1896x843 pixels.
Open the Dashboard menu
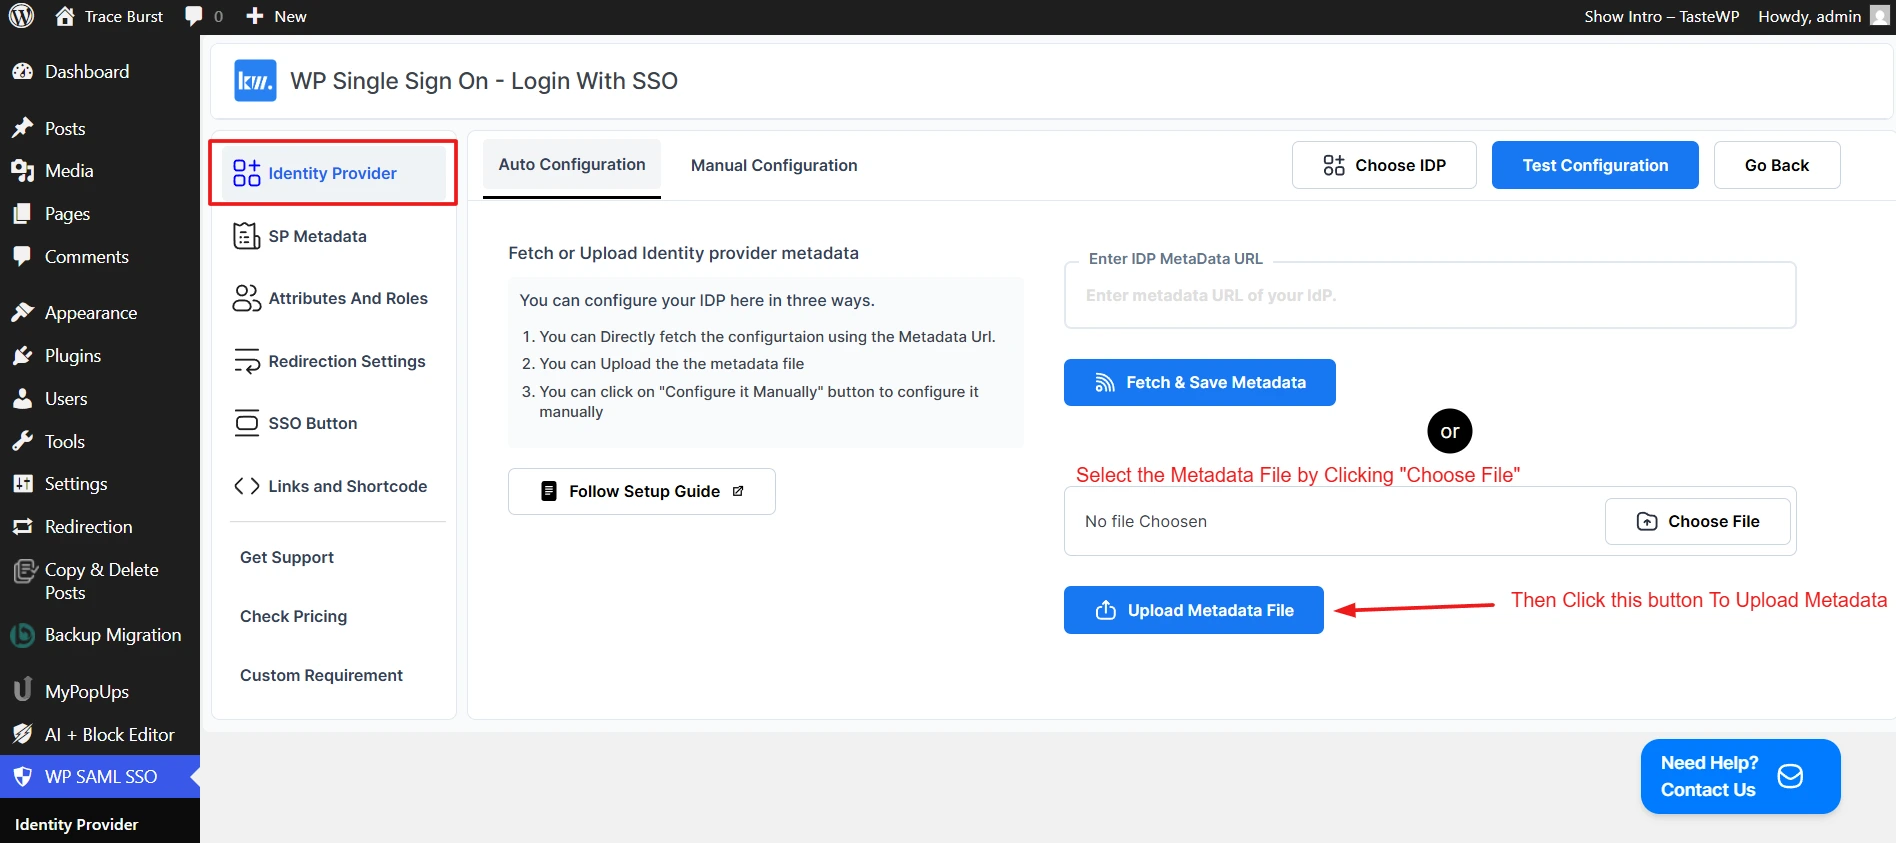pyautogui.click(x=100, y=72)
